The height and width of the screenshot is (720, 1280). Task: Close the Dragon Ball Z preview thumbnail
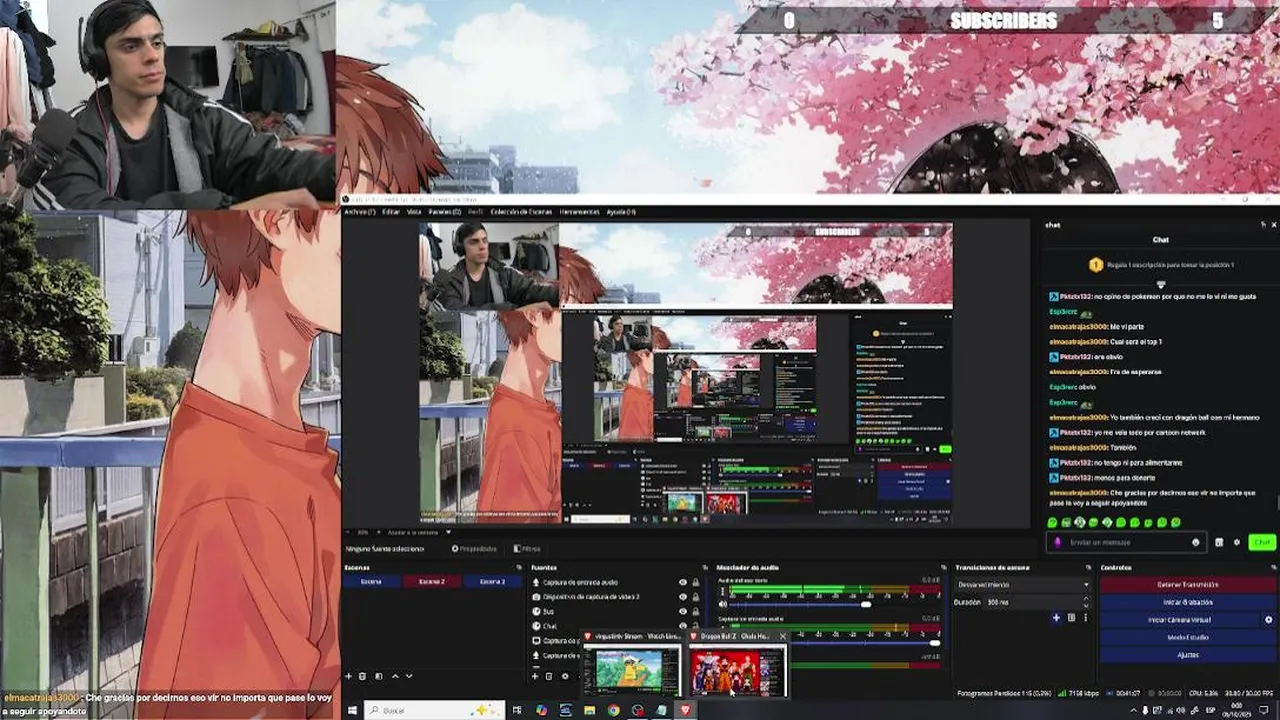click(x=783, y=636)
